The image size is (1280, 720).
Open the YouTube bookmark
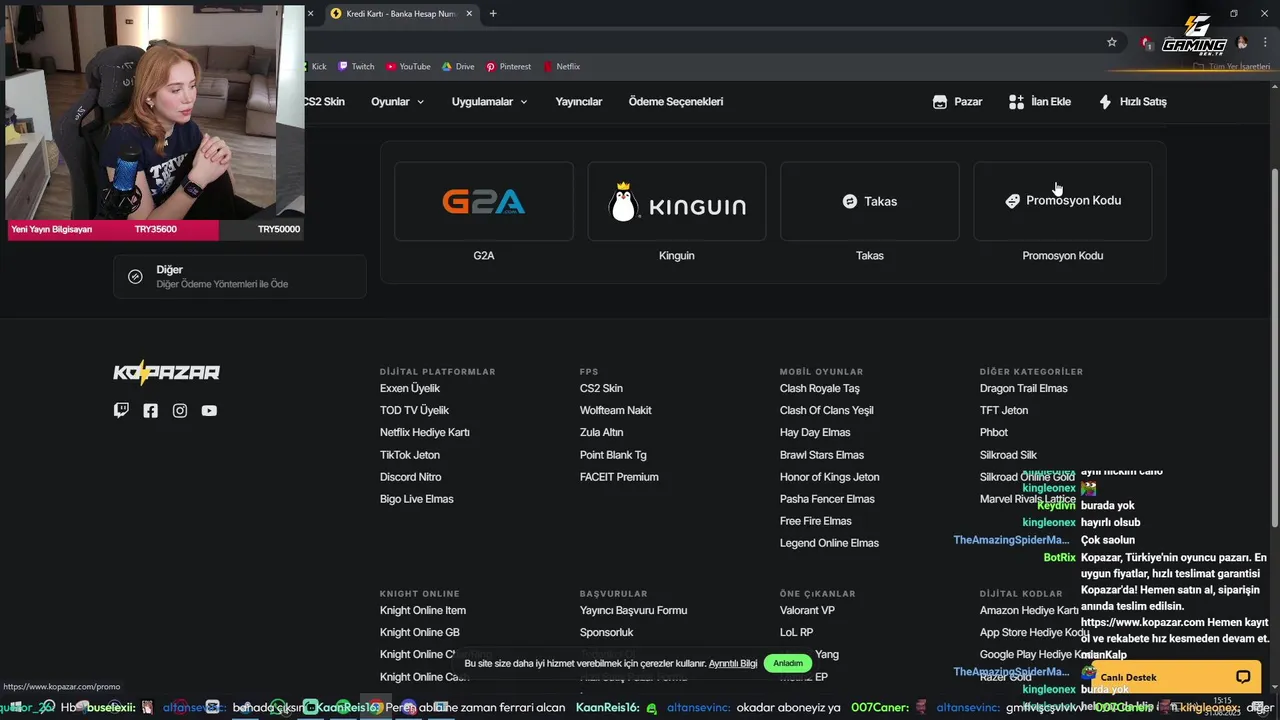point(408,67)
